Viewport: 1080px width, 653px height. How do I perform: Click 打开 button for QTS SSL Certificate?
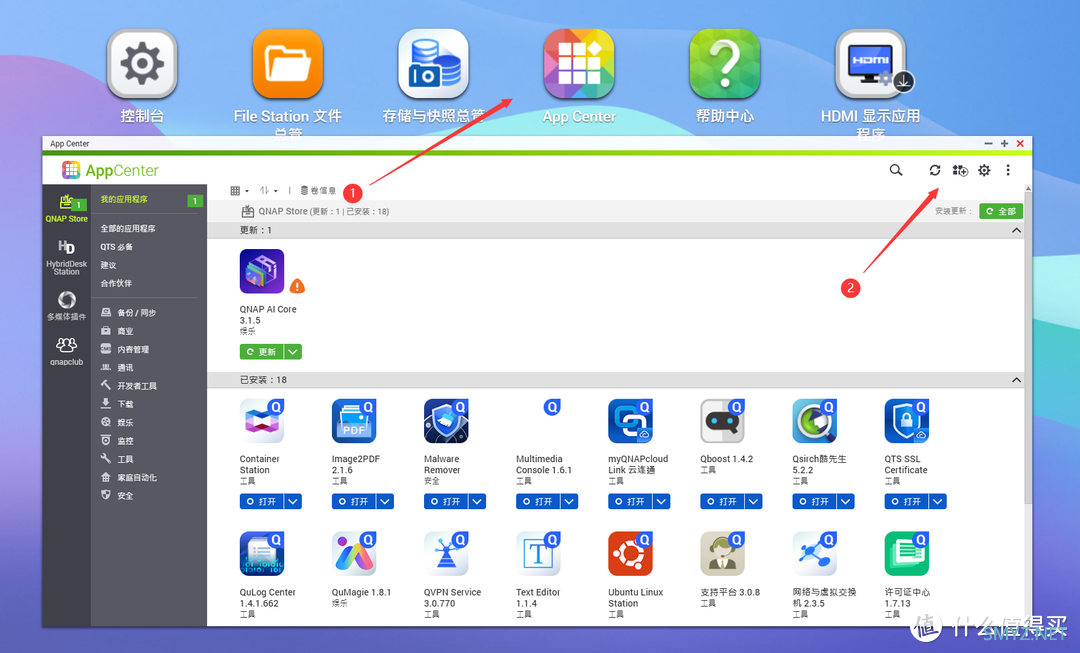pyautogui.click(x=906, y=501)
